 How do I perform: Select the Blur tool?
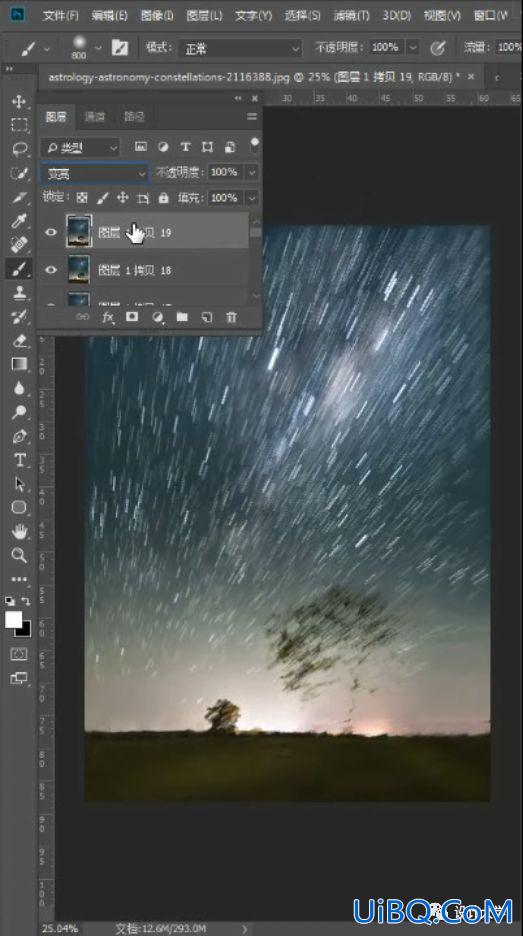(19, 388)
